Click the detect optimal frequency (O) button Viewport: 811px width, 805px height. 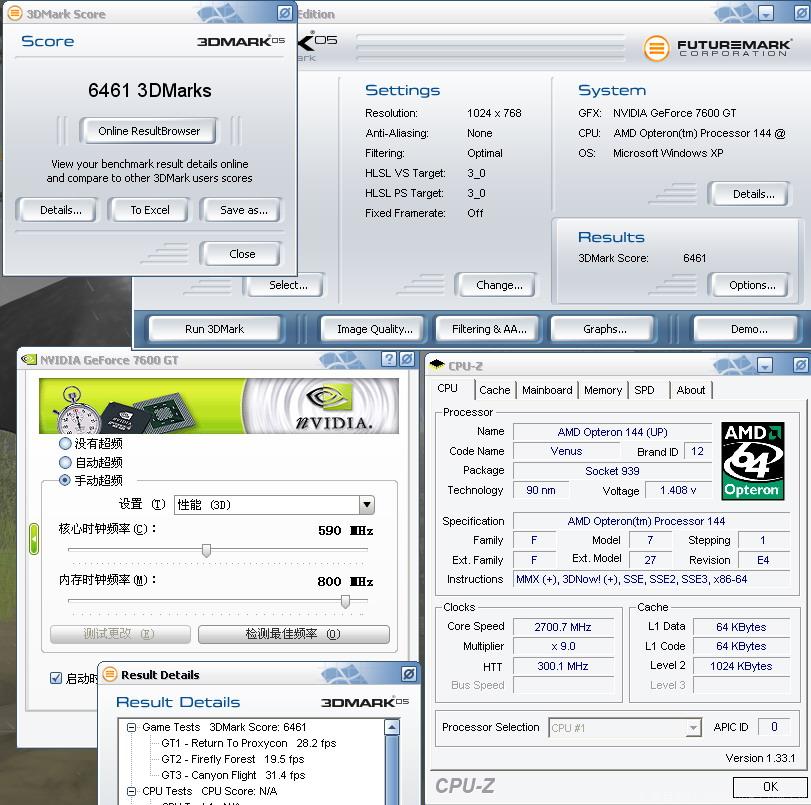(293, 634)
